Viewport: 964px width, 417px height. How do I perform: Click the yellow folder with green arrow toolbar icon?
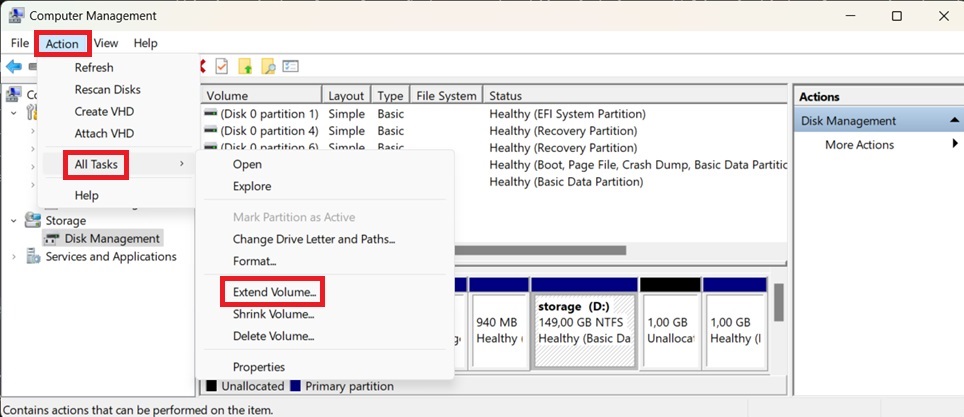245,66
